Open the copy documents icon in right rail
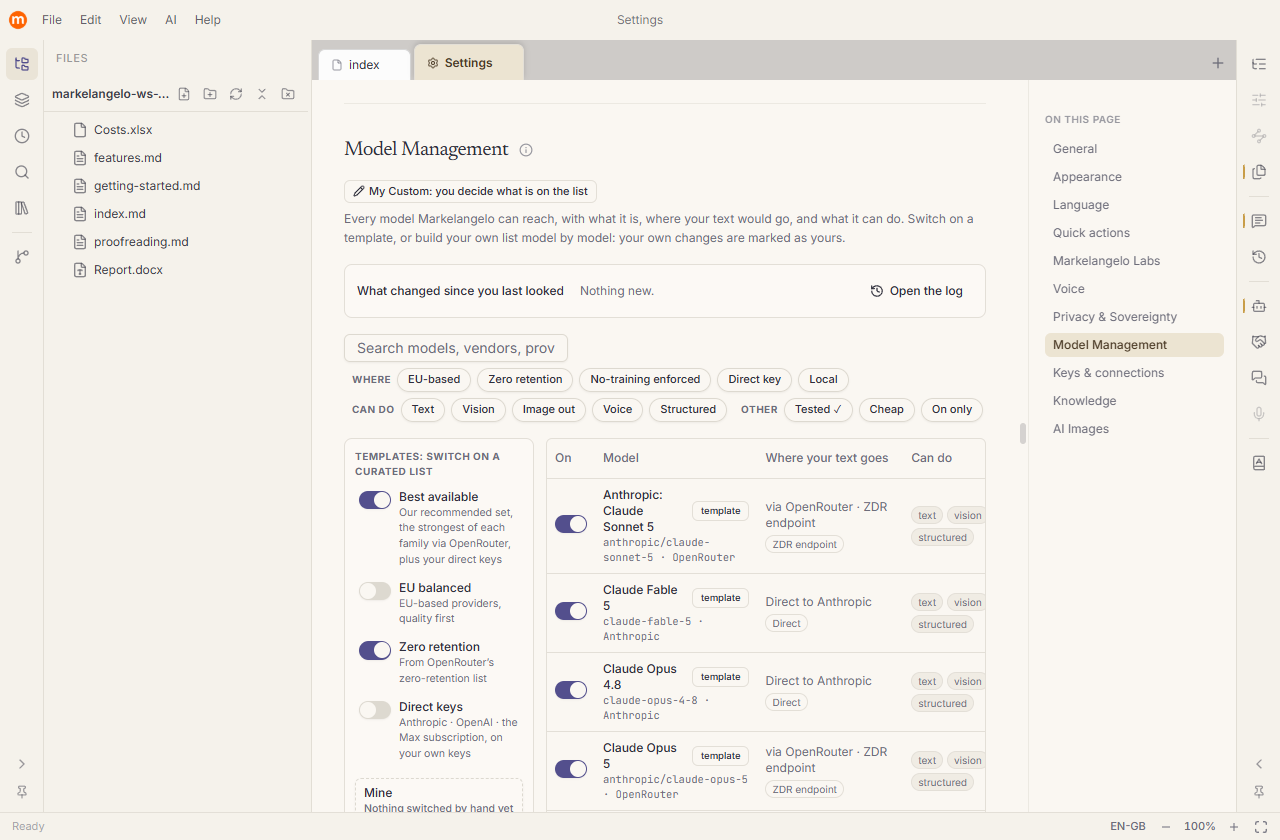This screenshot has height=840, width=1280. click(1259, 172)
